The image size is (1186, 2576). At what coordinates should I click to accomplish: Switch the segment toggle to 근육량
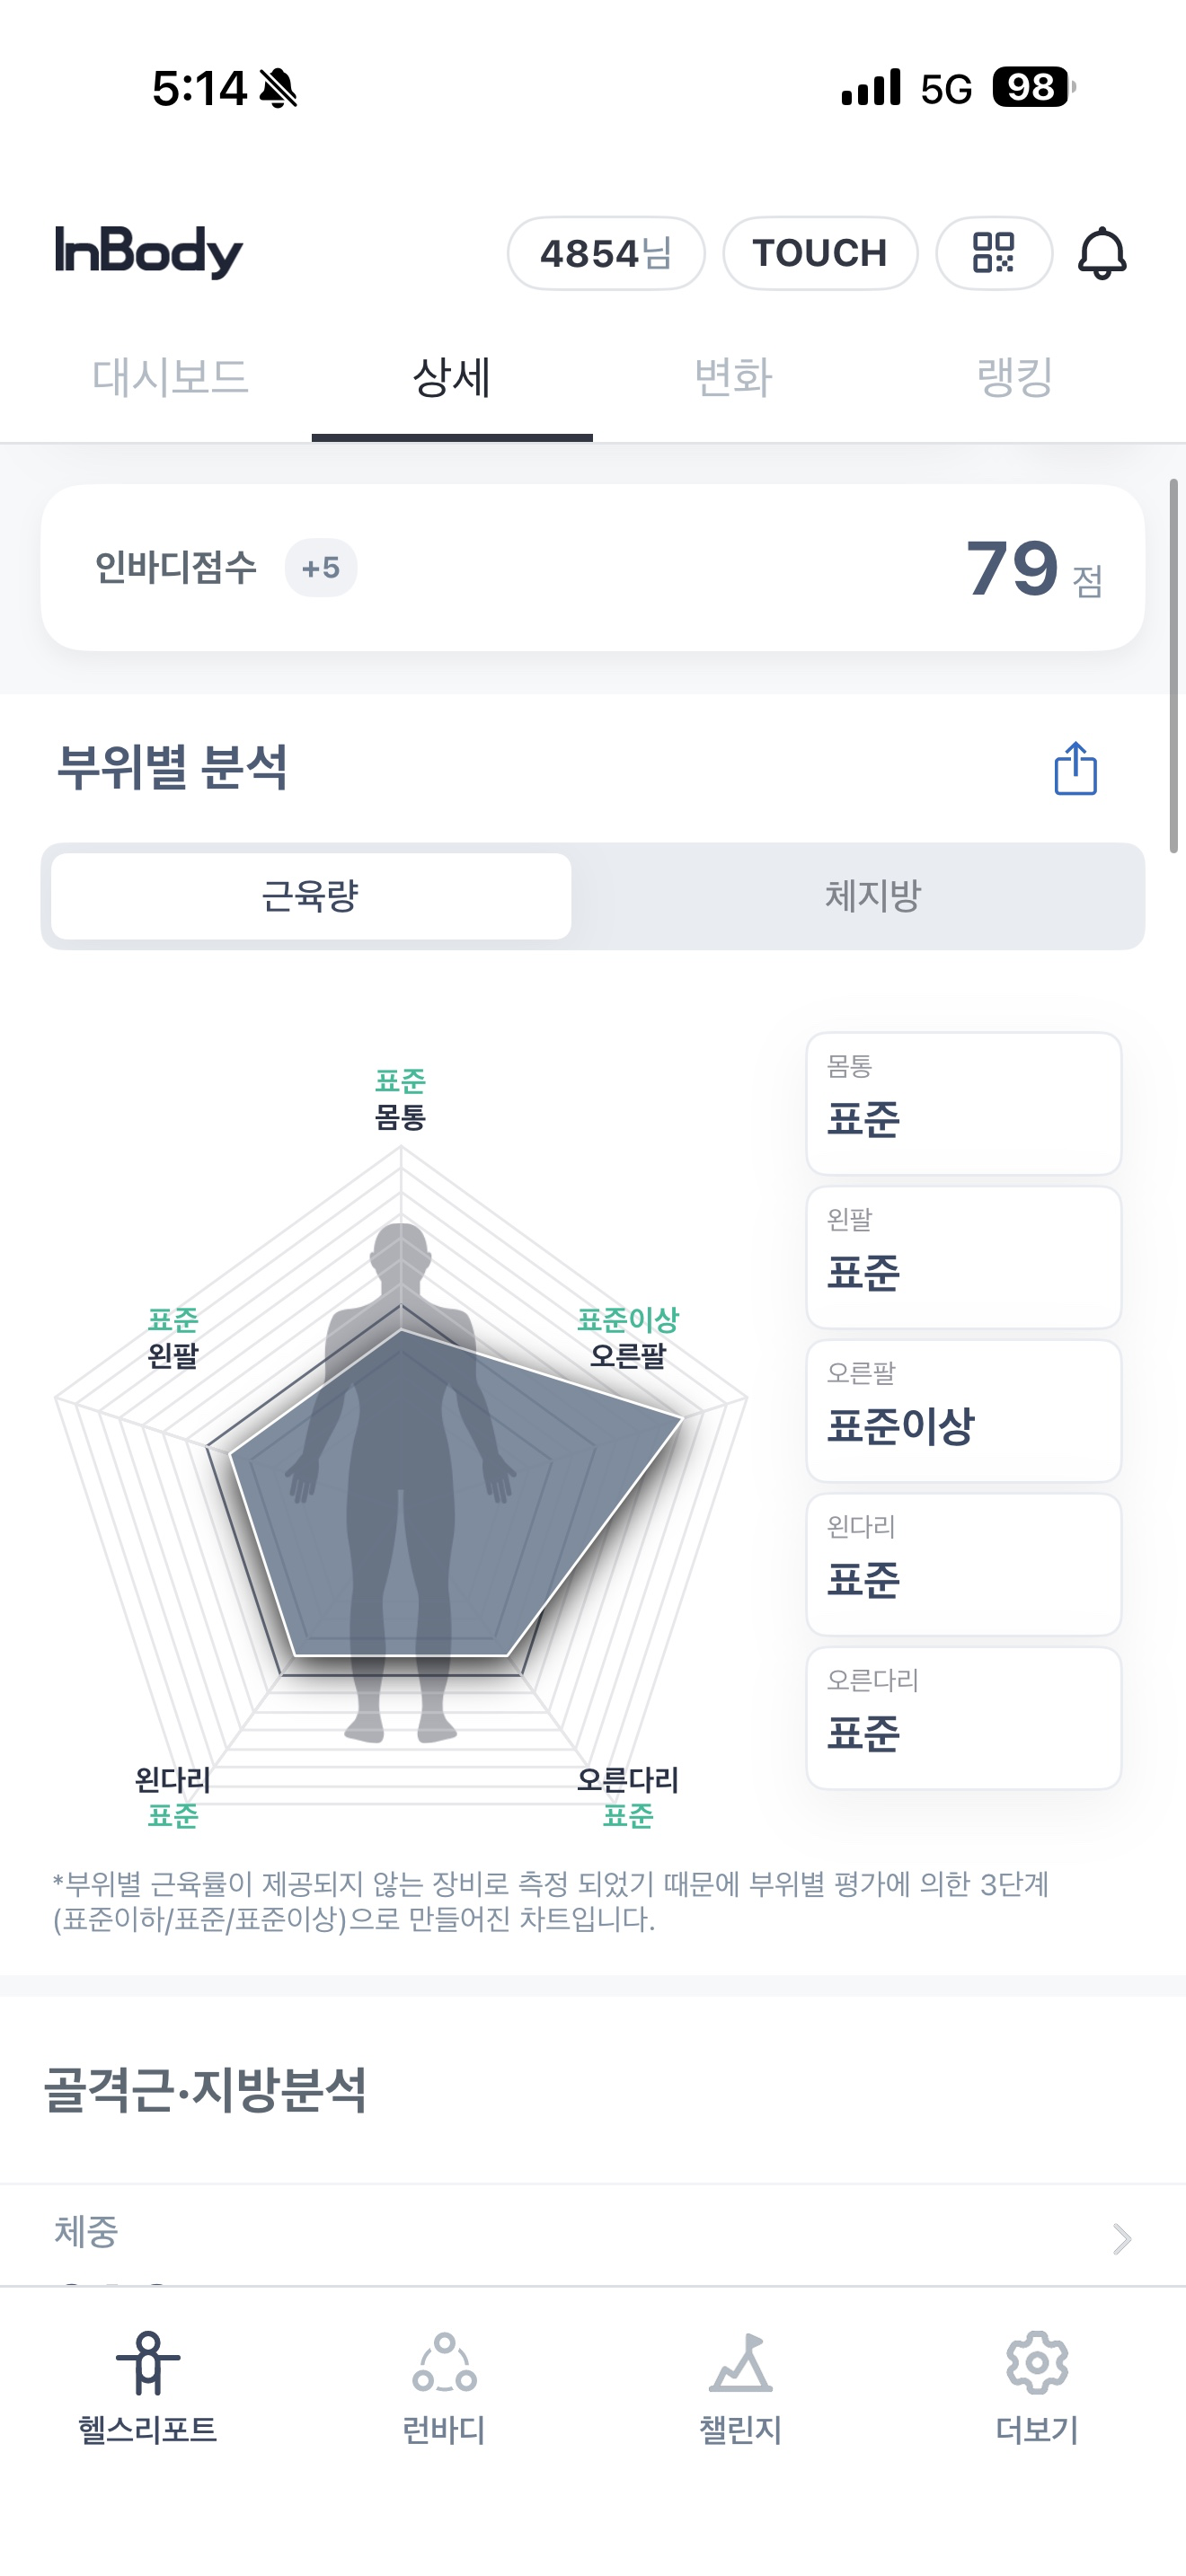311,896
